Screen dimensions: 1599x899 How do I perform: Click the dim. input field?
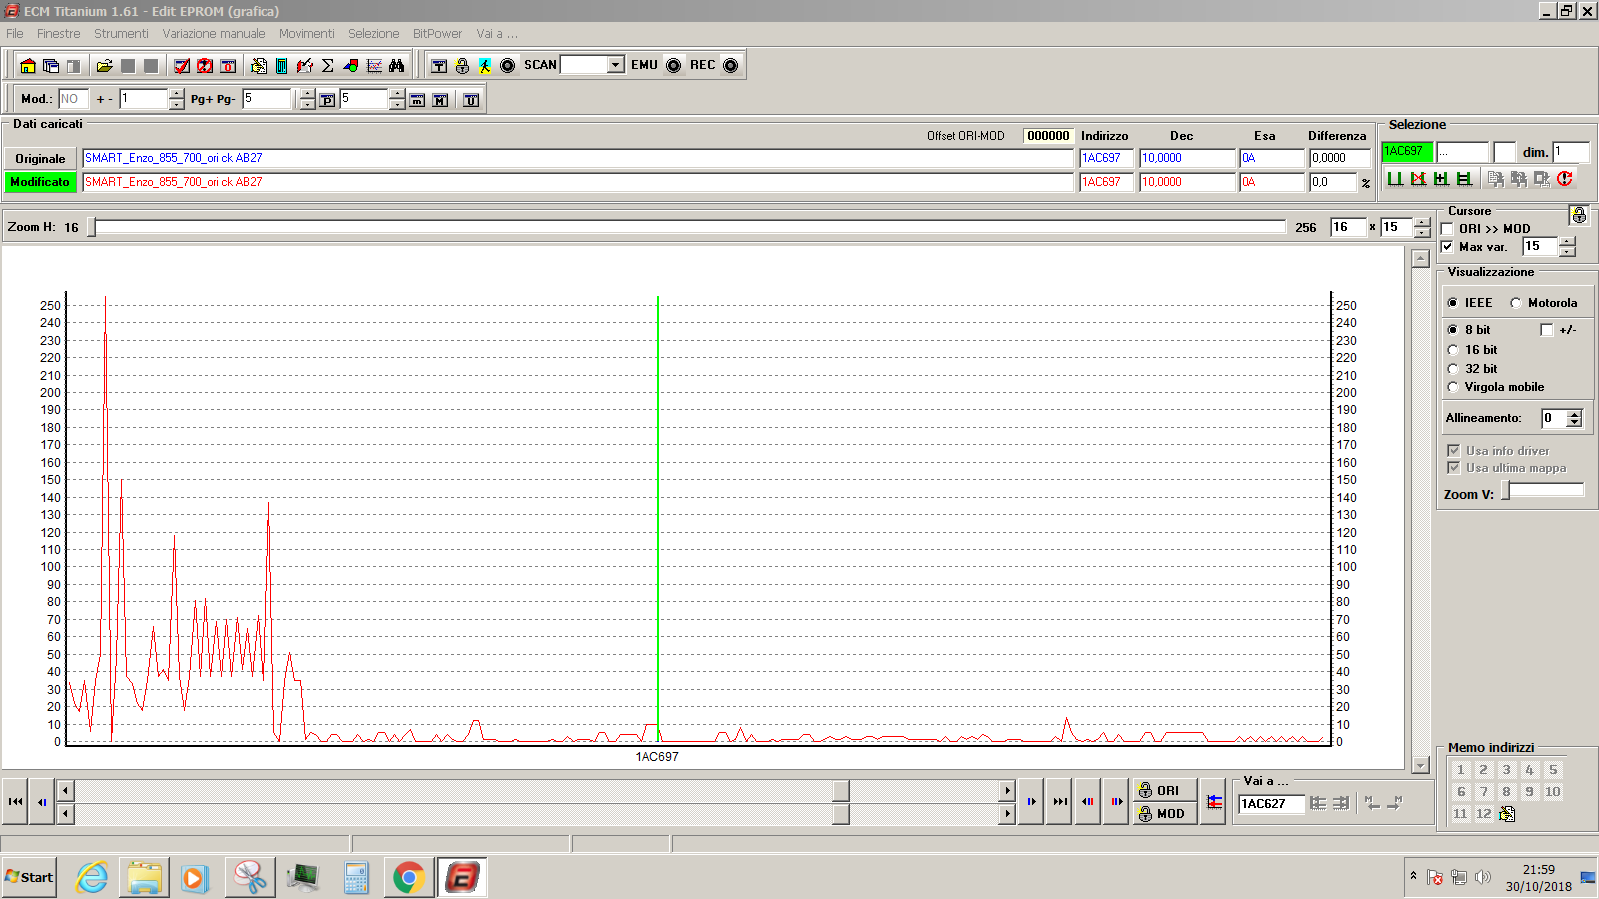tap(1570, 152)
